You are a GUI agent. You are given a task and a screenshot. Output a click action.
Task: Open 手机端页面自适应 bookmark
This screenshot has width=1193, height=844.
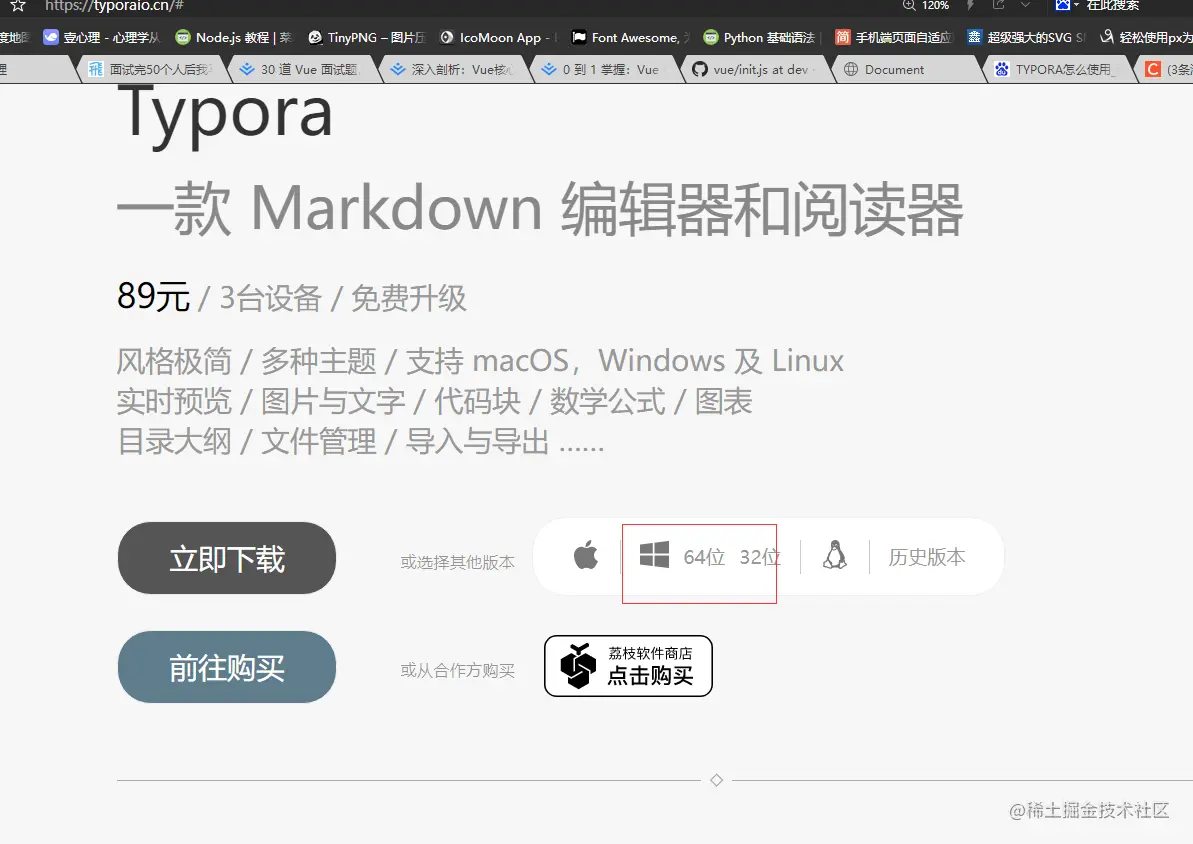pos(893,37)
